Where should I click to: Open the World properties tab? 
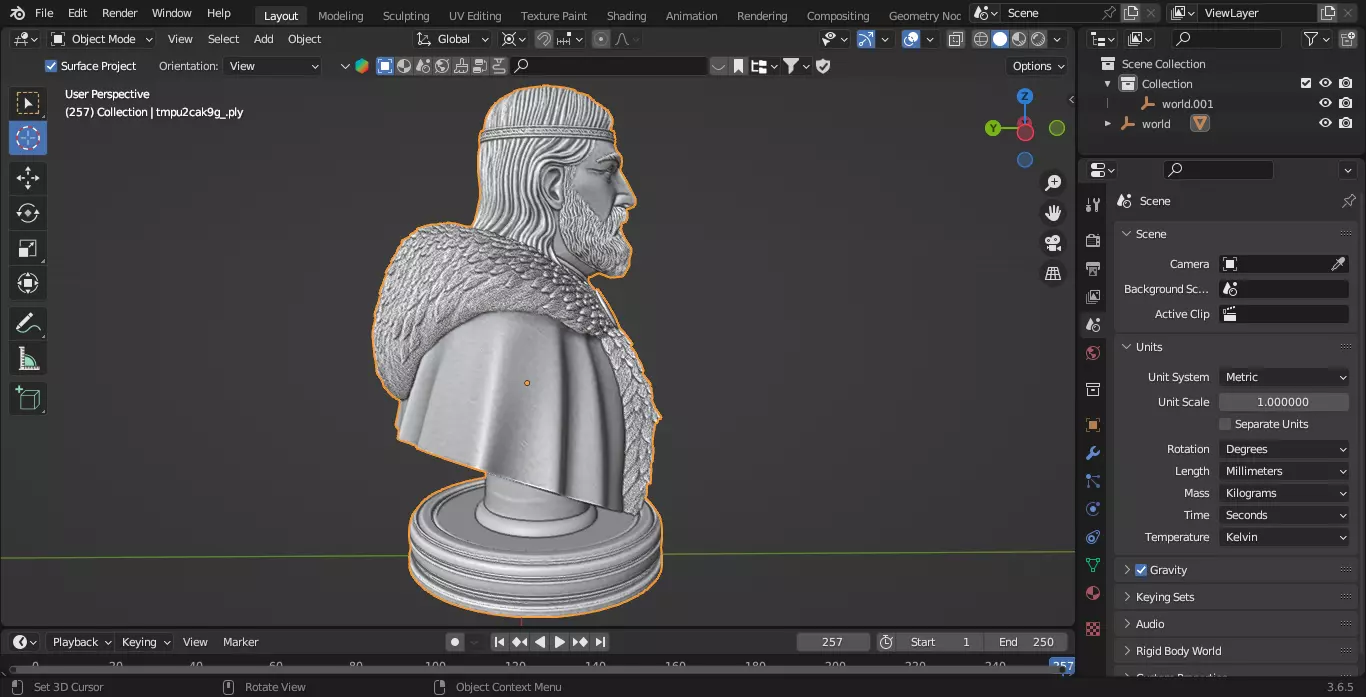1093,353
